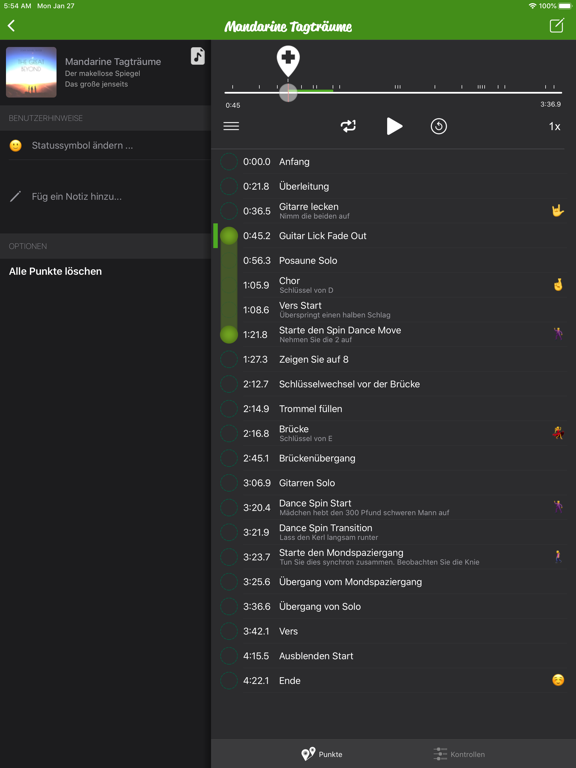Open the edit/compose icon in header
576x768 pixels.
[556, 25]
